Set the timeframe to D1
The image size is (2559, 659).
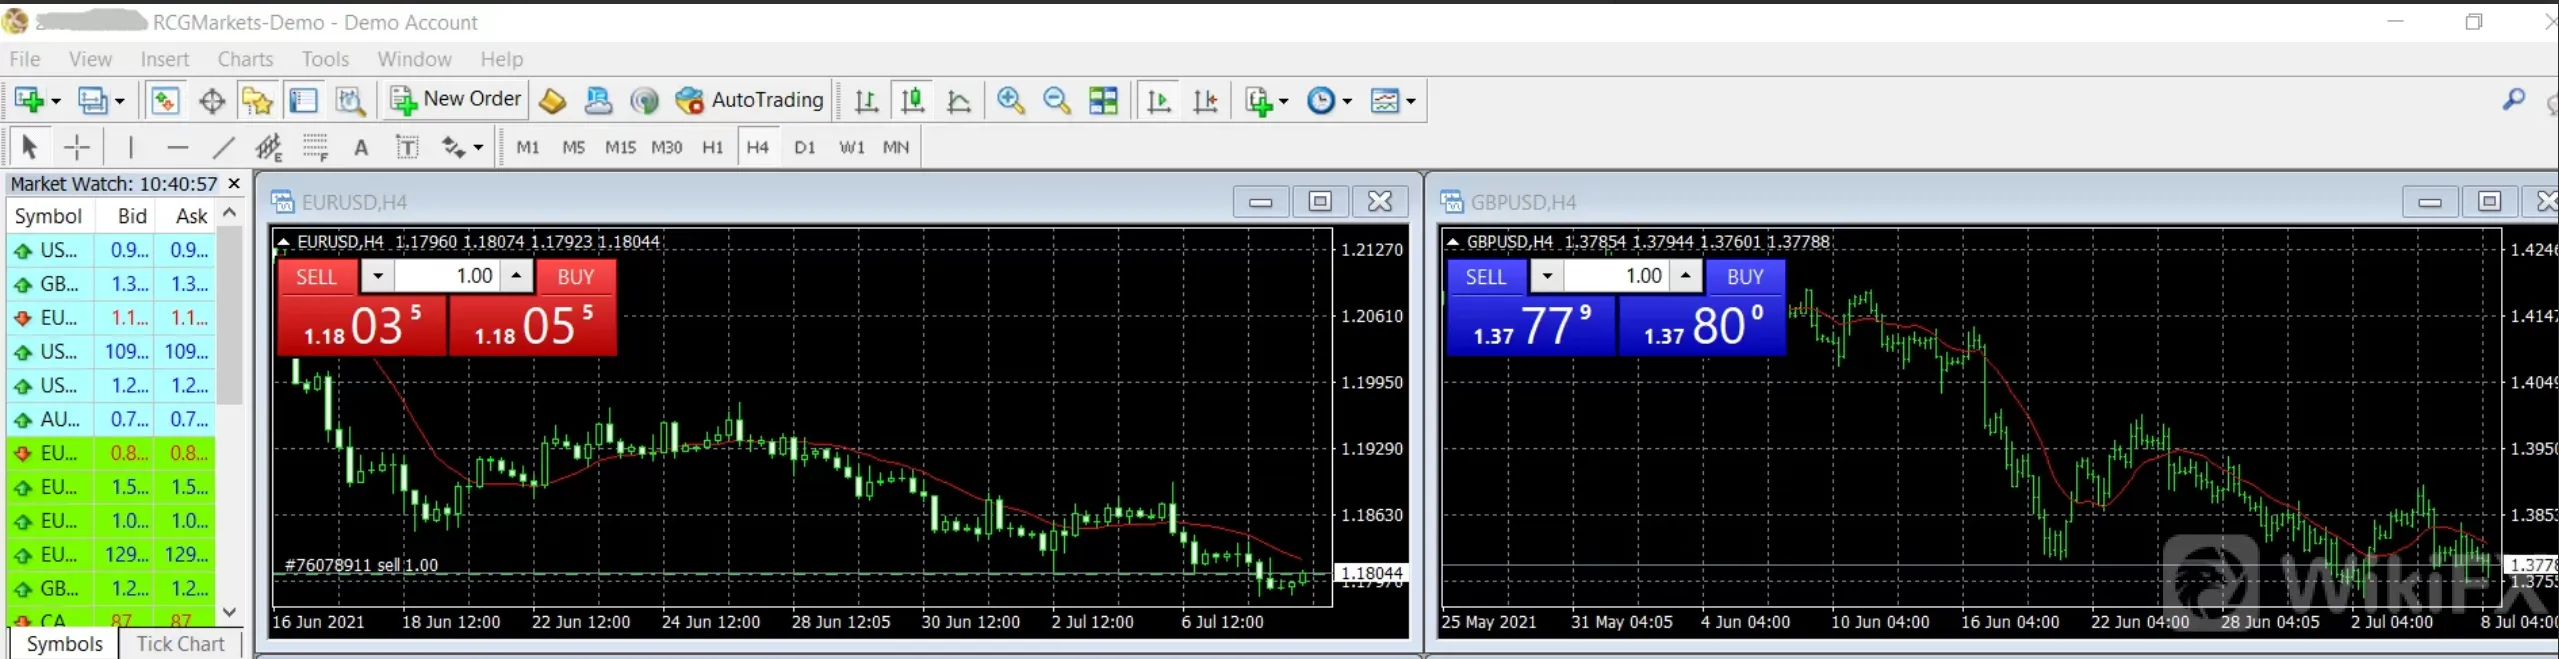[x=804, y=147]
